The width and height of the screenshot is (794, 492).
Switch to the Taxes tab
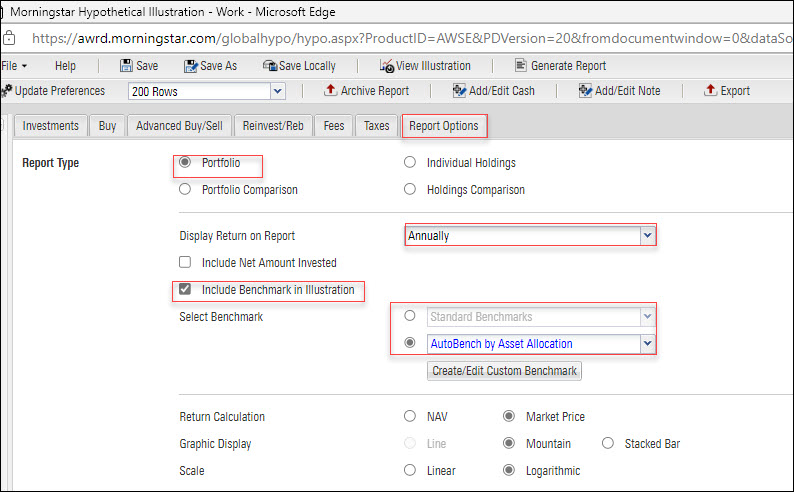pos(377,126)
